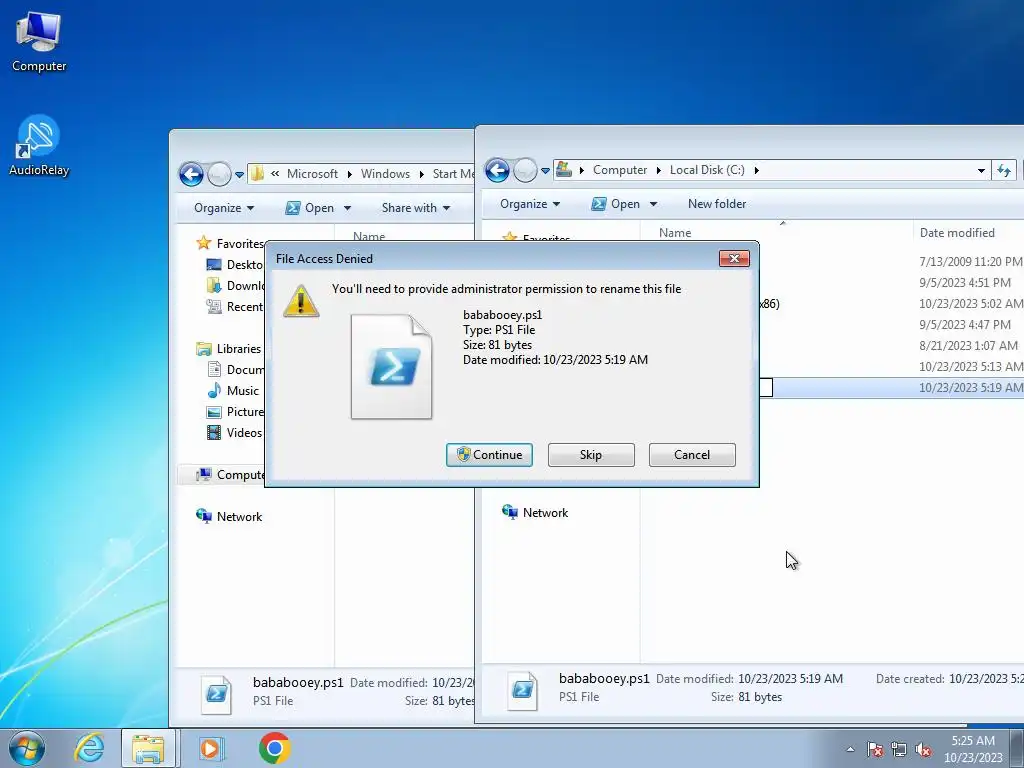Click the warning triangle icon in dialog
1024x768 pixels.
pyautogui.click(x=301, y=301)
